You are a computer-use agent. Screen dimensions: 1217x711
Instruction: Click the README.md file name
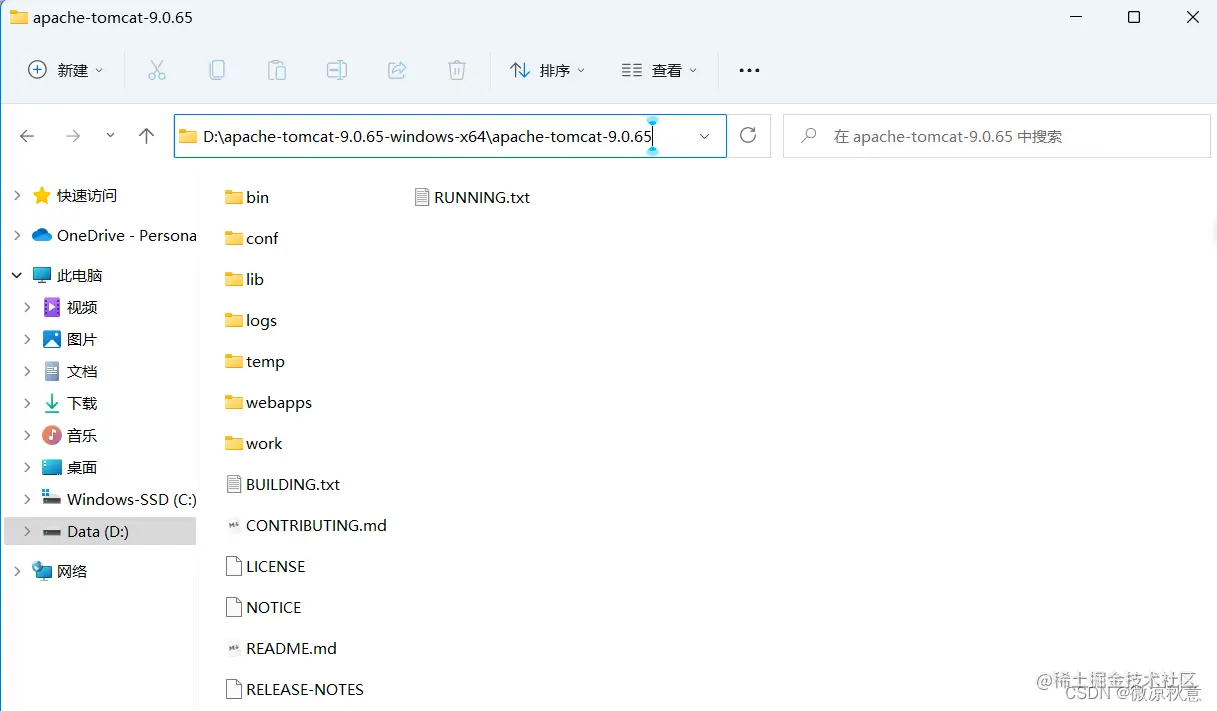click(292, 648)
